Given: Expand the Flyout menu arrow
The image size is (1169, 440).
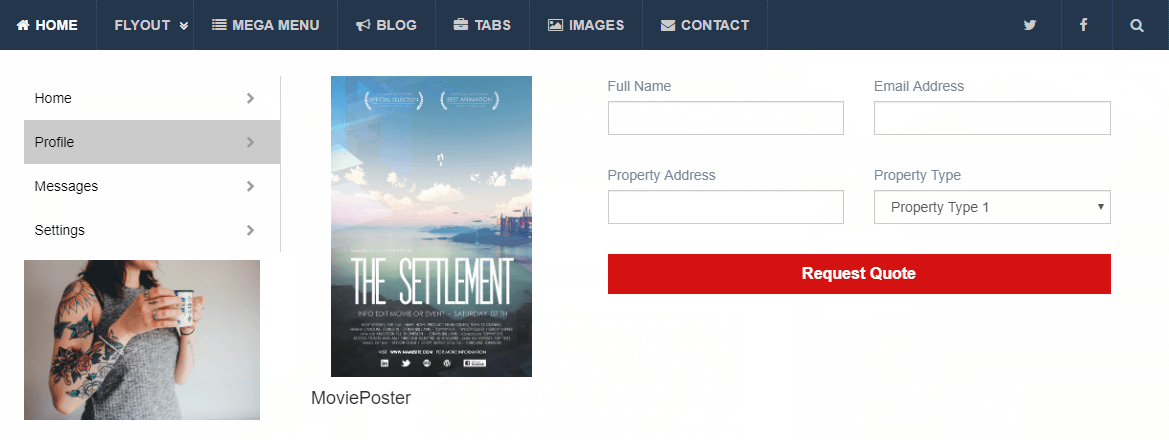Looking at the screenshot, I should [184, 26].
